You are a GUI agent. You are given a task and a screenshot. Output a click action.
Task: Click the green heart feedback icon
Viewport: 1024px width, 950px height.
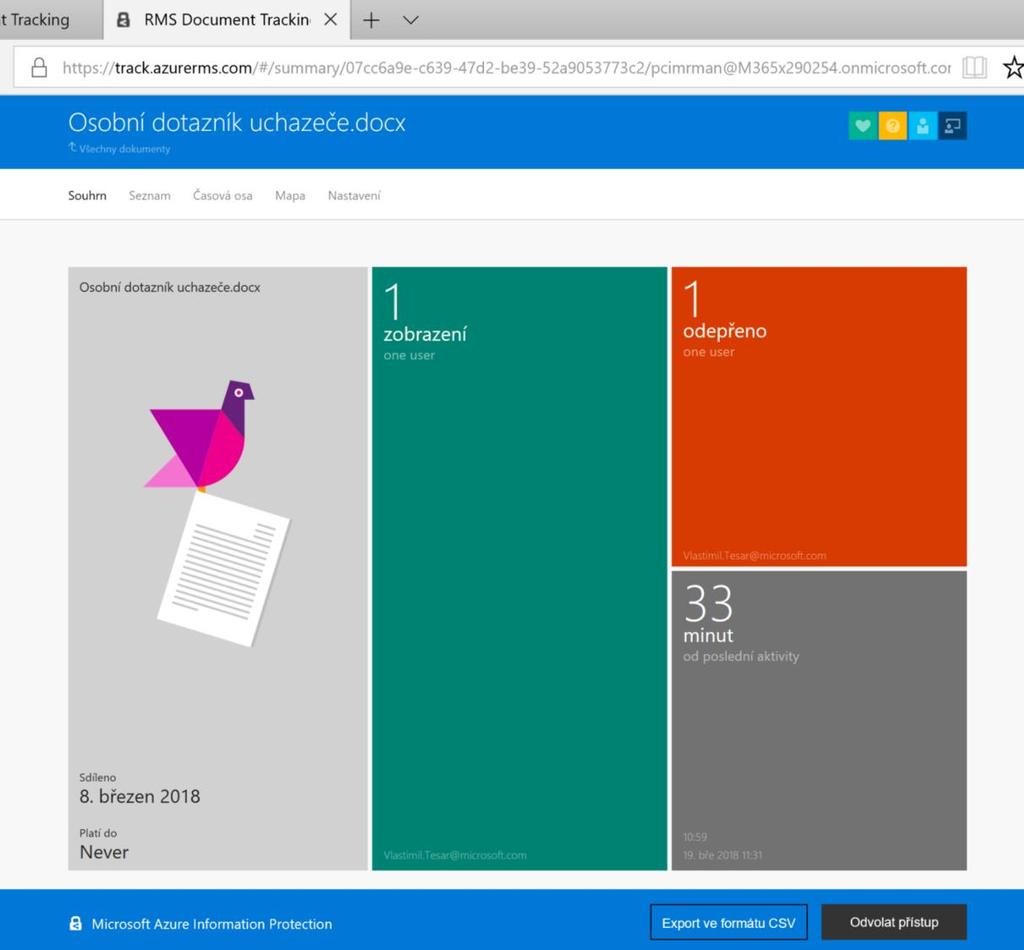[x=863, y=125]
